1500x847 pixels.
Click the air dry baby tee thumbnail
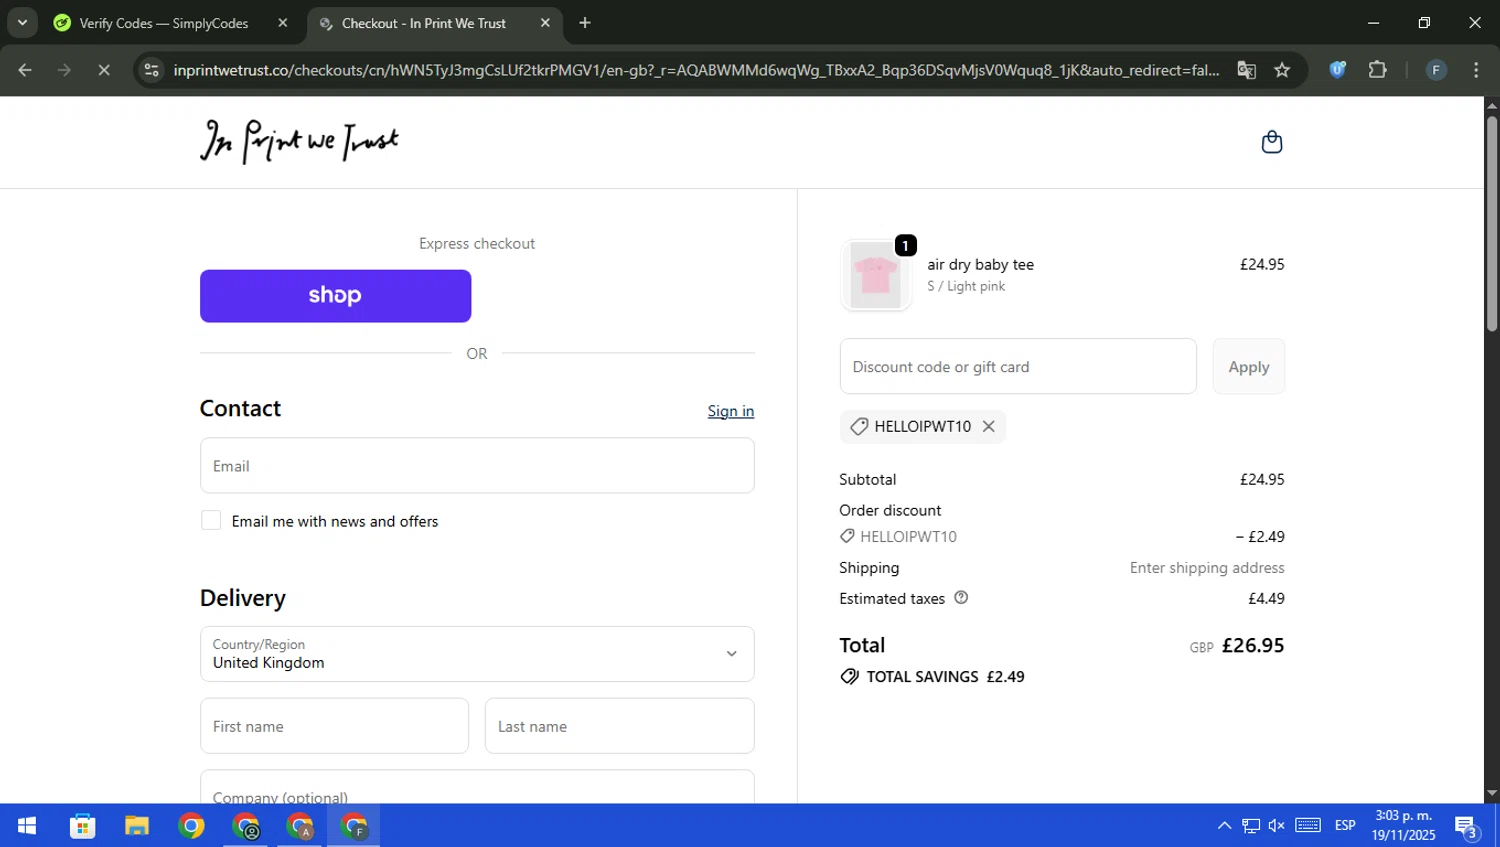876,275
